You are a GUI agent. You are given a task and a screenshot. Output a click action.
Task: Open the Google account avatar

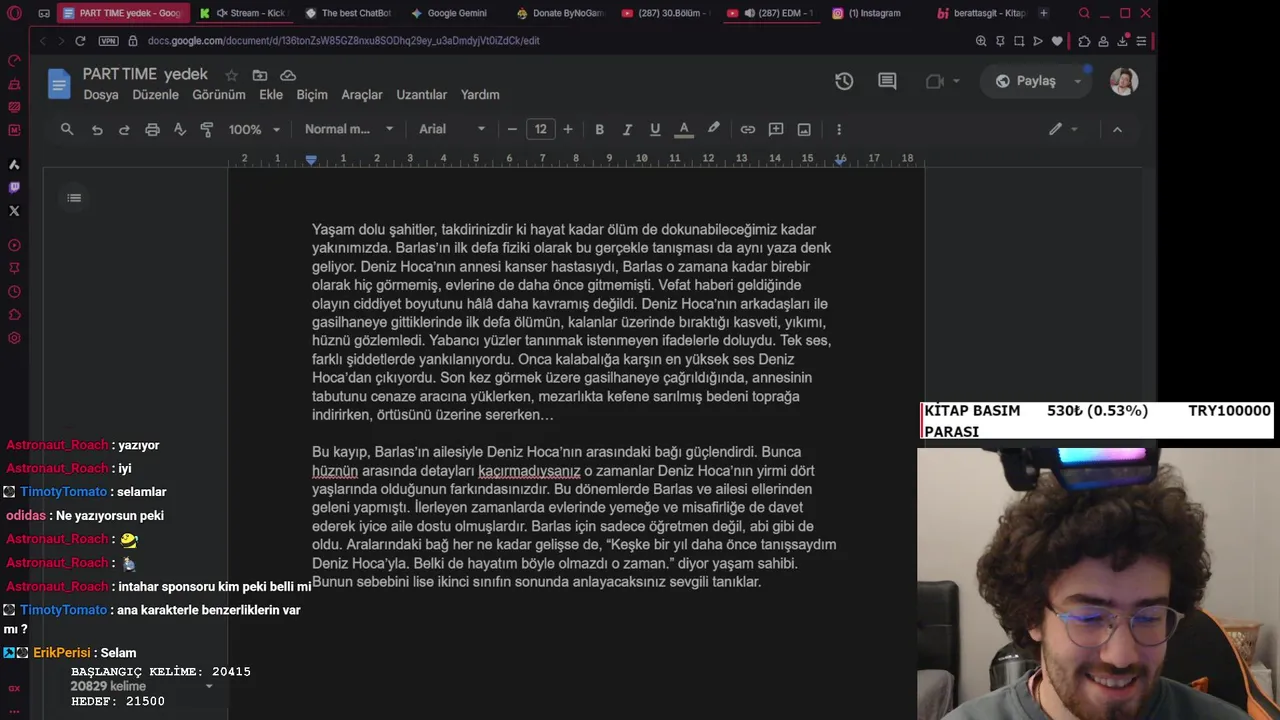click(x=1124, y=81)
